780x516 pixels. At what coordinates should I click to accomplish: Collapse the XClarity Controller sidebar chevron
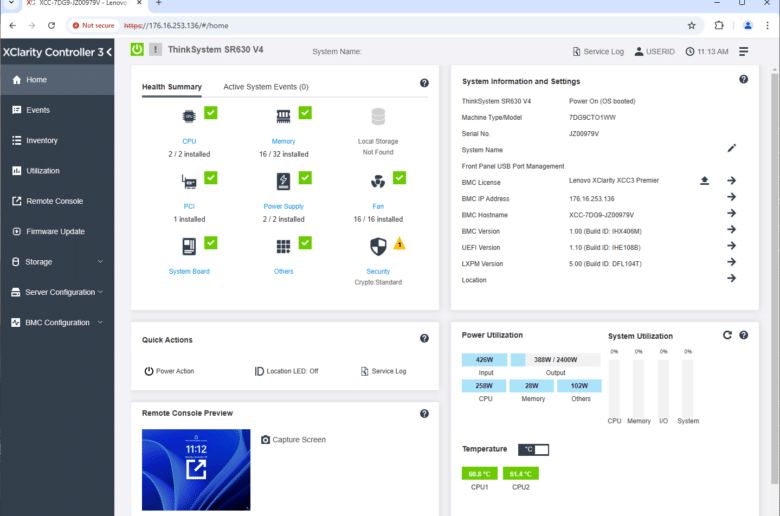109,52
